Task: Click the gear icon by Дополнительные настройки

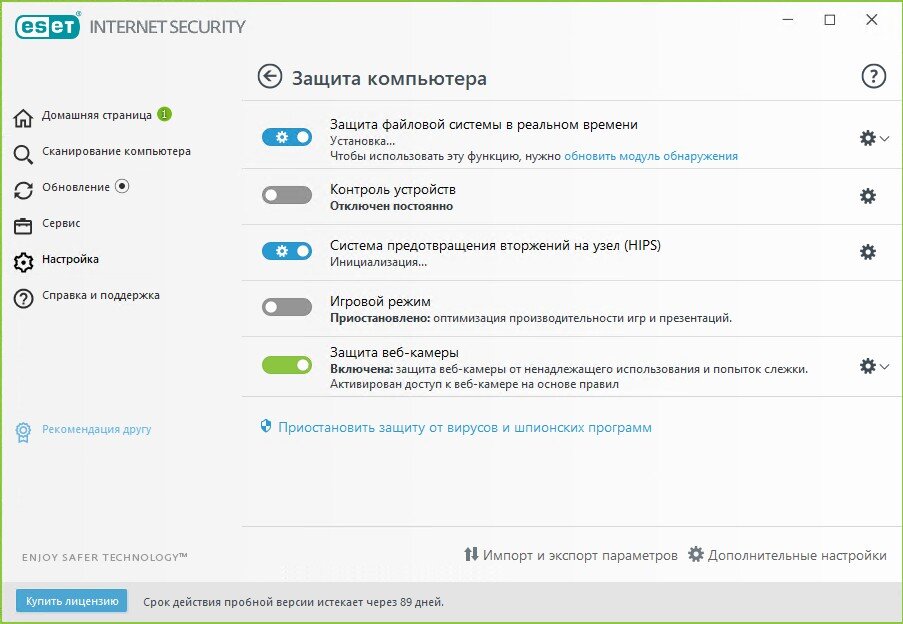Action: pyautogui.click(x=696, y=554)
